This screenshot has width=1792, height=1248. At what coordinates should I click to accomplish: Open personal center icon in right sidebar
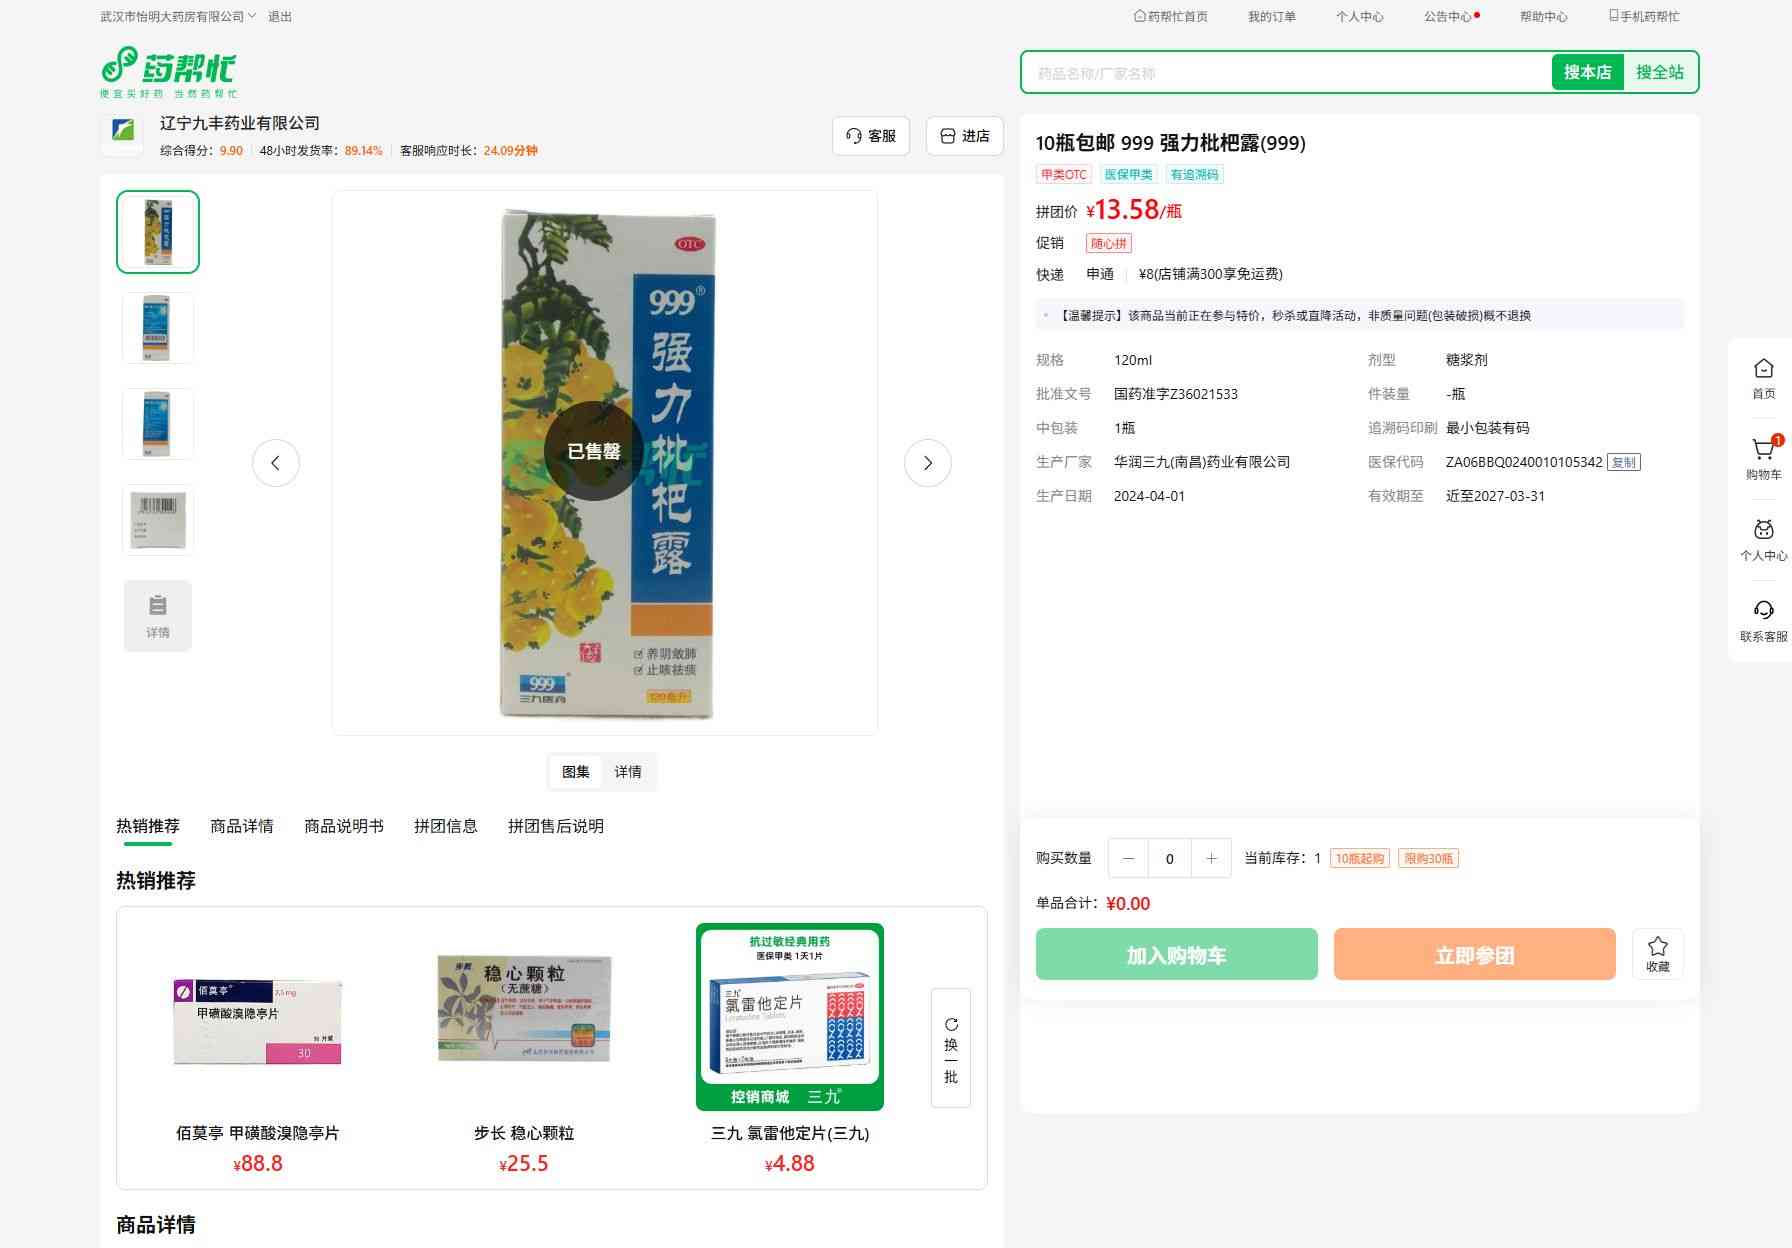[x=1763, y=531]
